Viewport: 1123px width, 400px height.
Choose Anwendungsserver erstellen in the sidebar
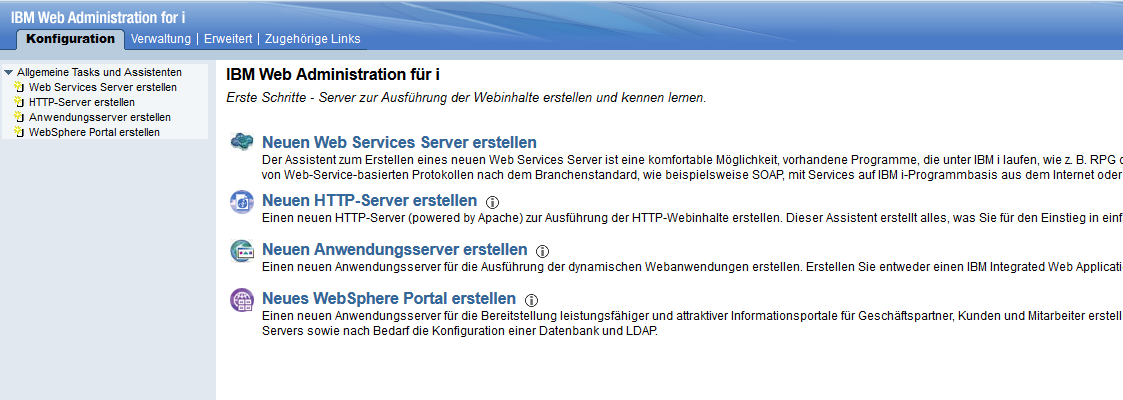tap(92, 117)
